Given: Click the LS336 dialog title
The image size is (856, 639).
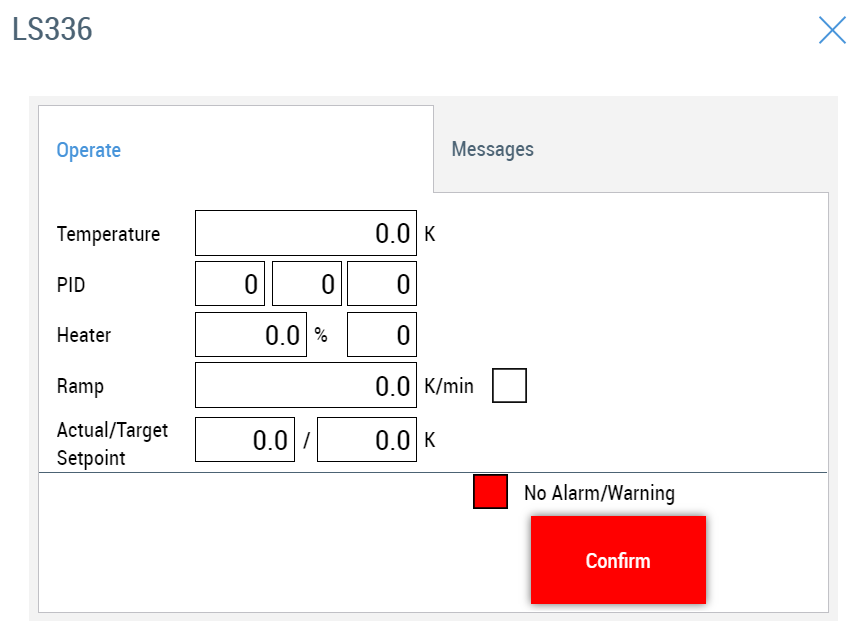Looking at the screenshot, I should (x=52, y=29).
